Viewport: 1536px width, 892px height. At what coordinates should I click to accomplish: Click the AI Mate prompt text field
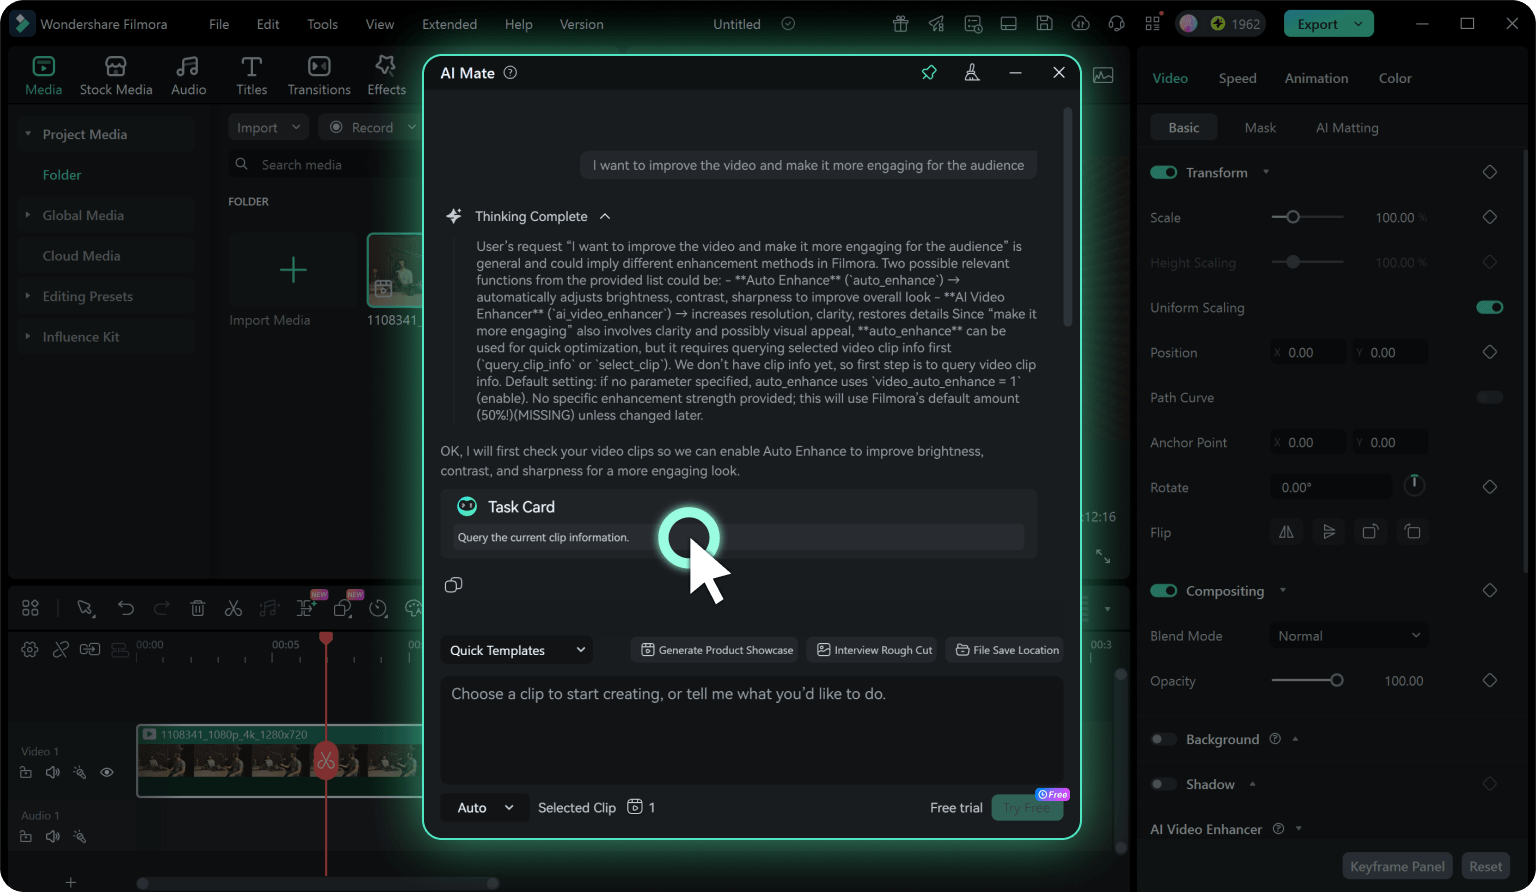click(x=752, y=730)
